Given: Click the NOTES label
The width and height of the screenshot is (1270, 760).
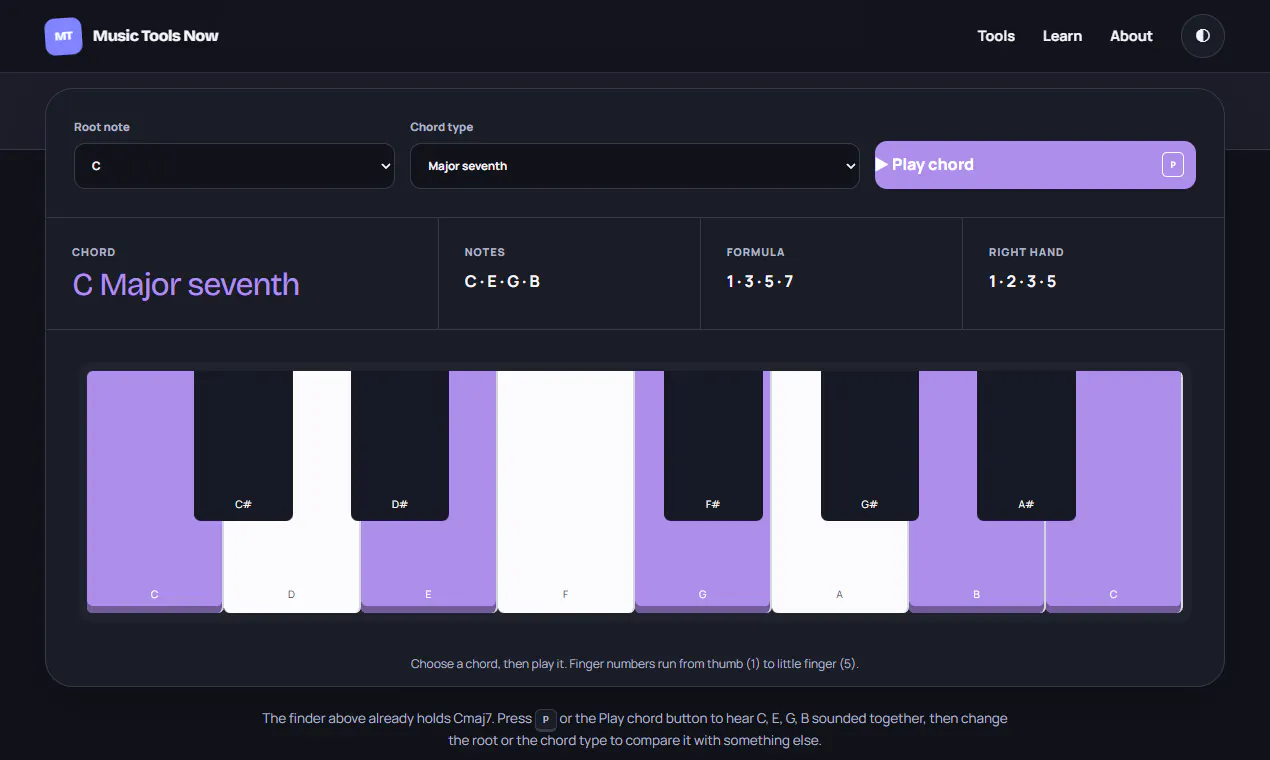Looking at the screenshot, I should pyautogui.click(x=485, y=252).
